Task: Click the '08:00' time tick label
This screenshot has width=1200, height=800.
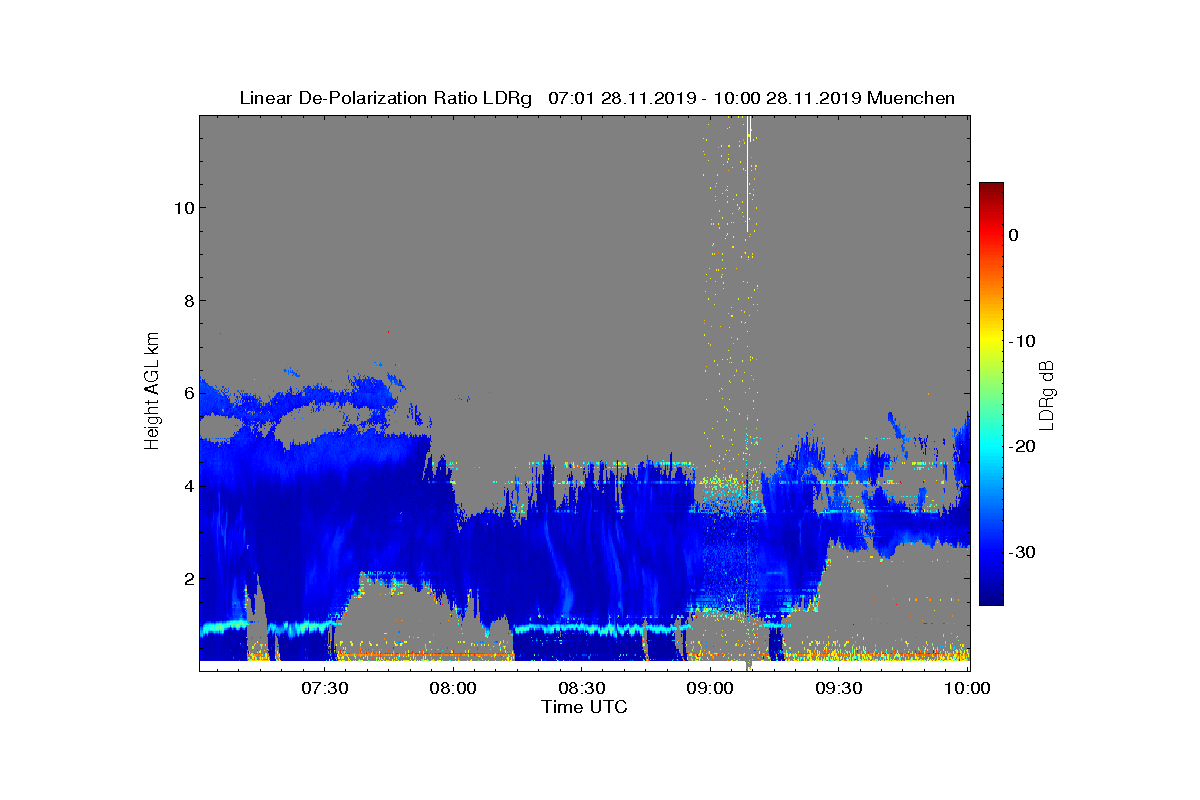Action: pos(453,688)
